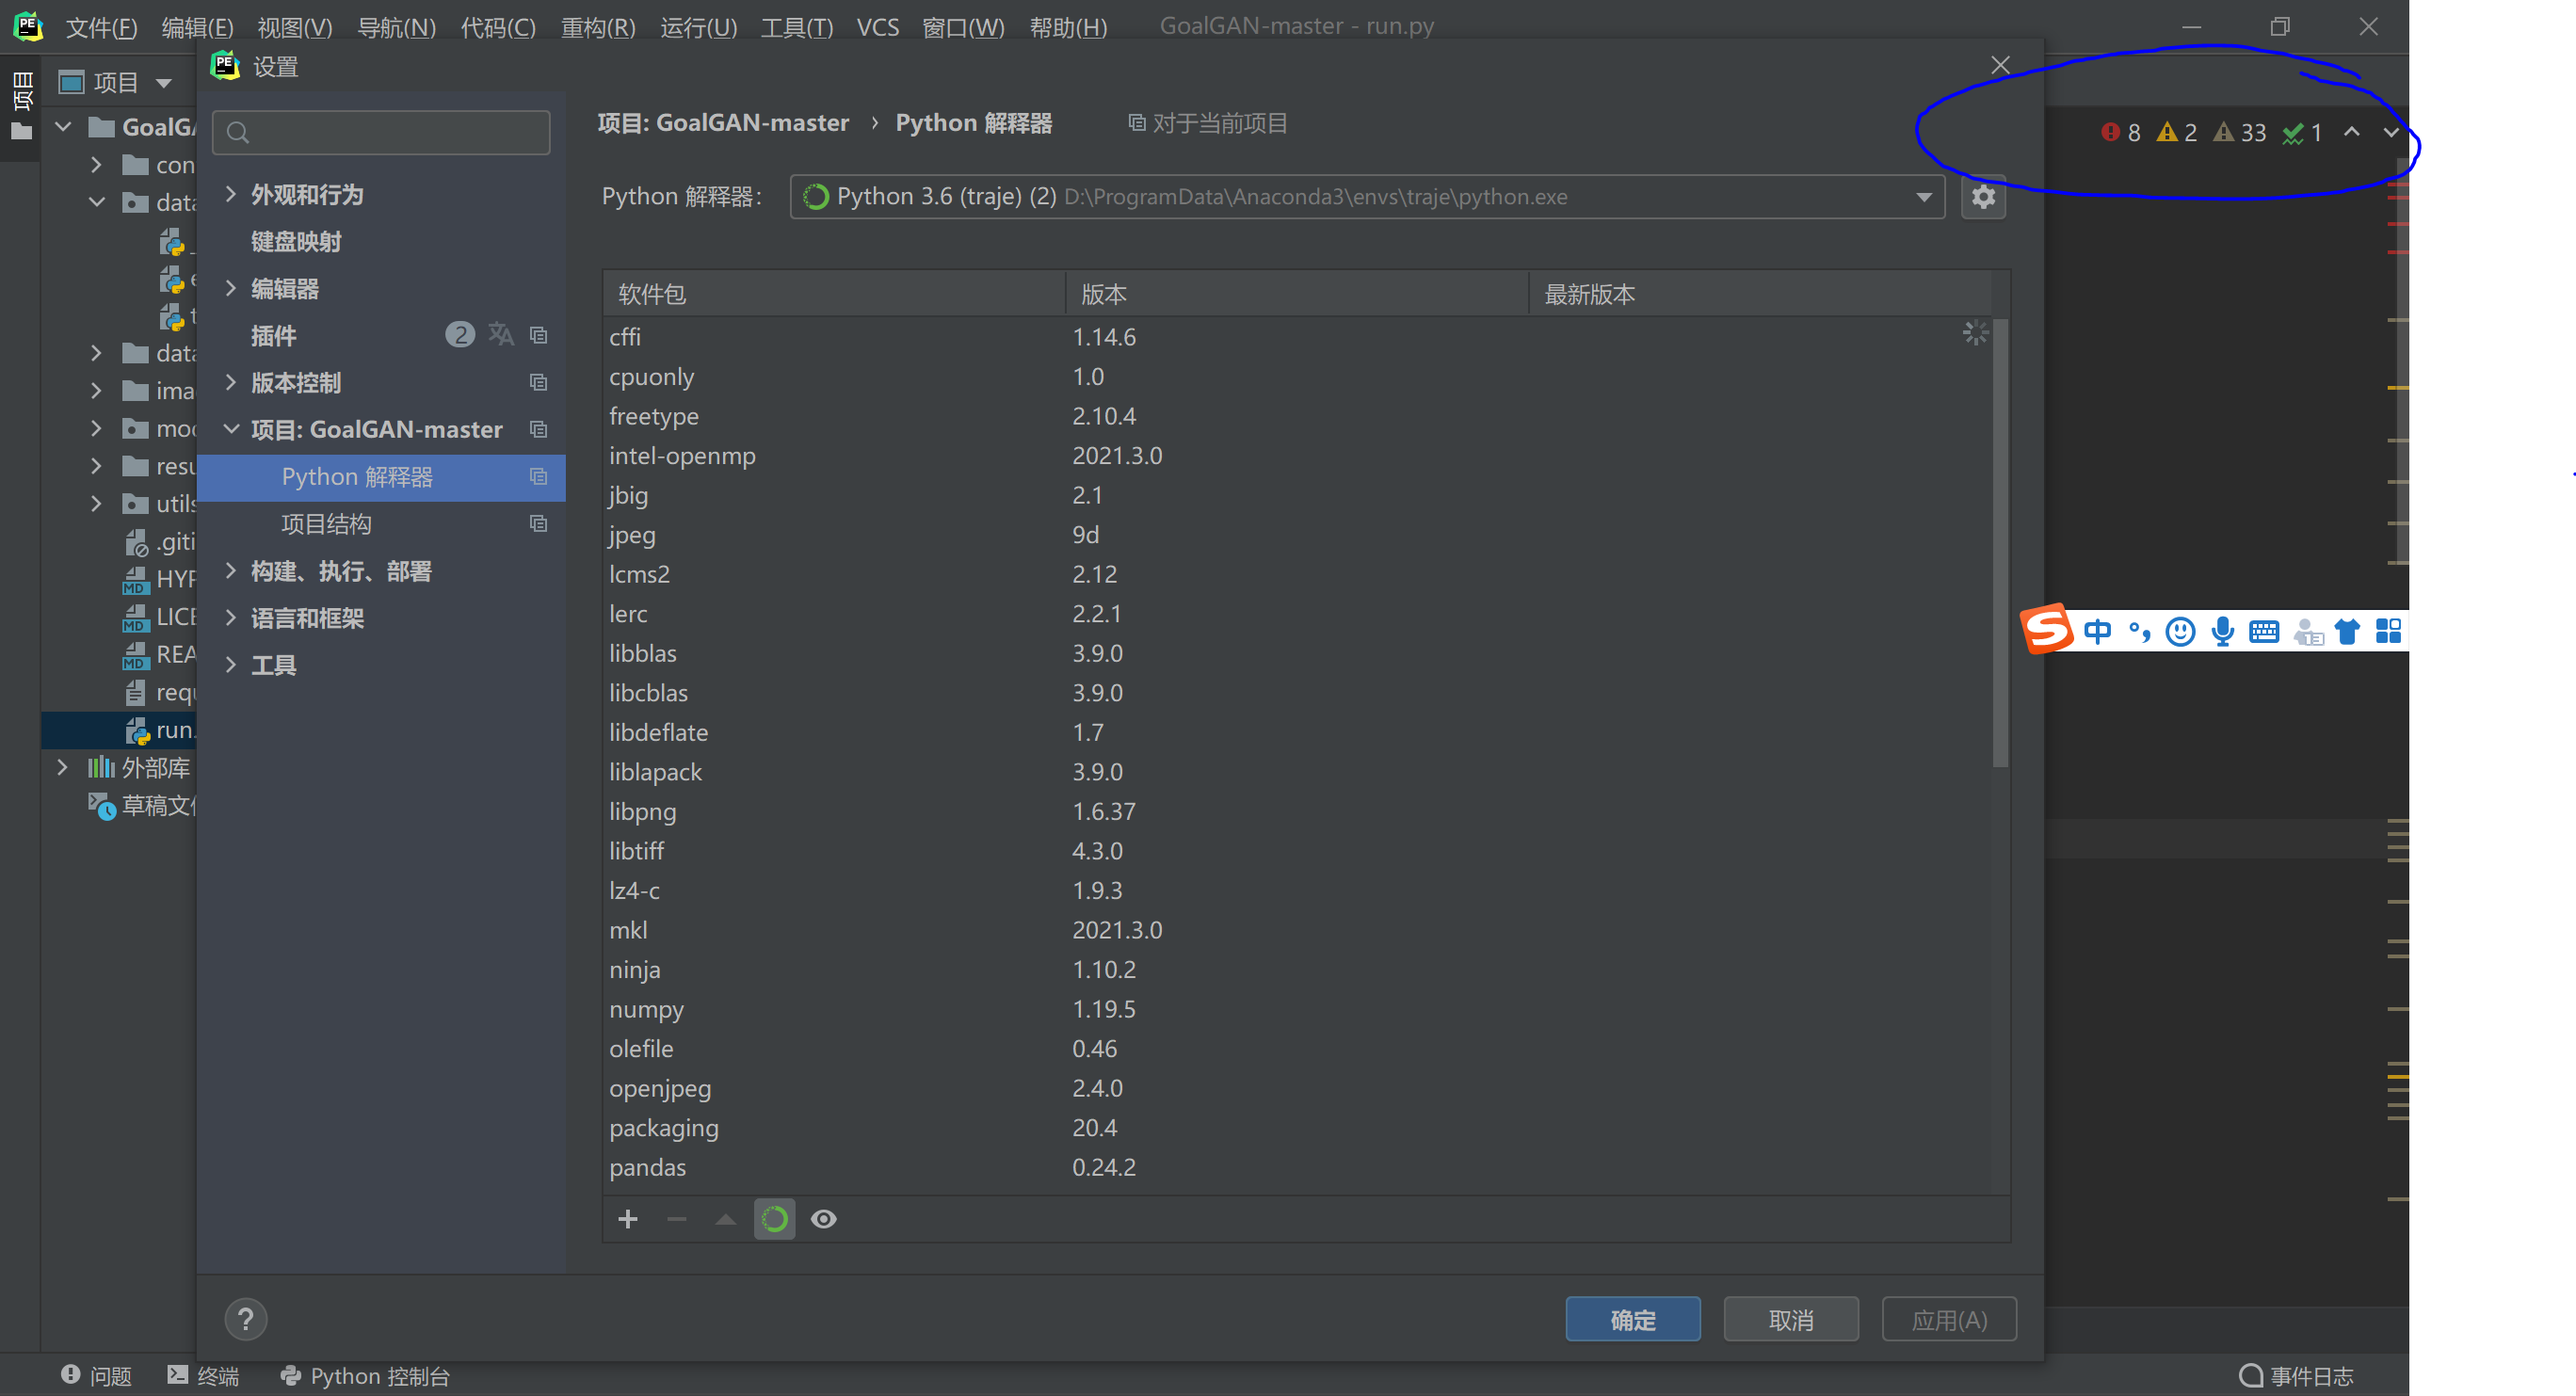Click the gear icon next to interpreter dropdown
This screenshot has height=1396, width=2576.
1983,197
